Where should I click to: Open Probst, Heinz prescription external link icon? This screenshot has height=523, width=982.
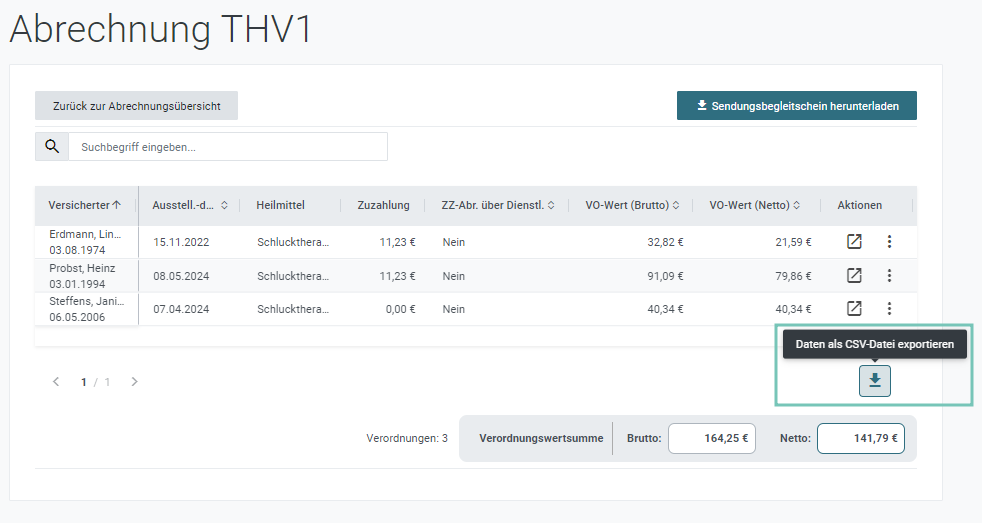tap(854, 276)
